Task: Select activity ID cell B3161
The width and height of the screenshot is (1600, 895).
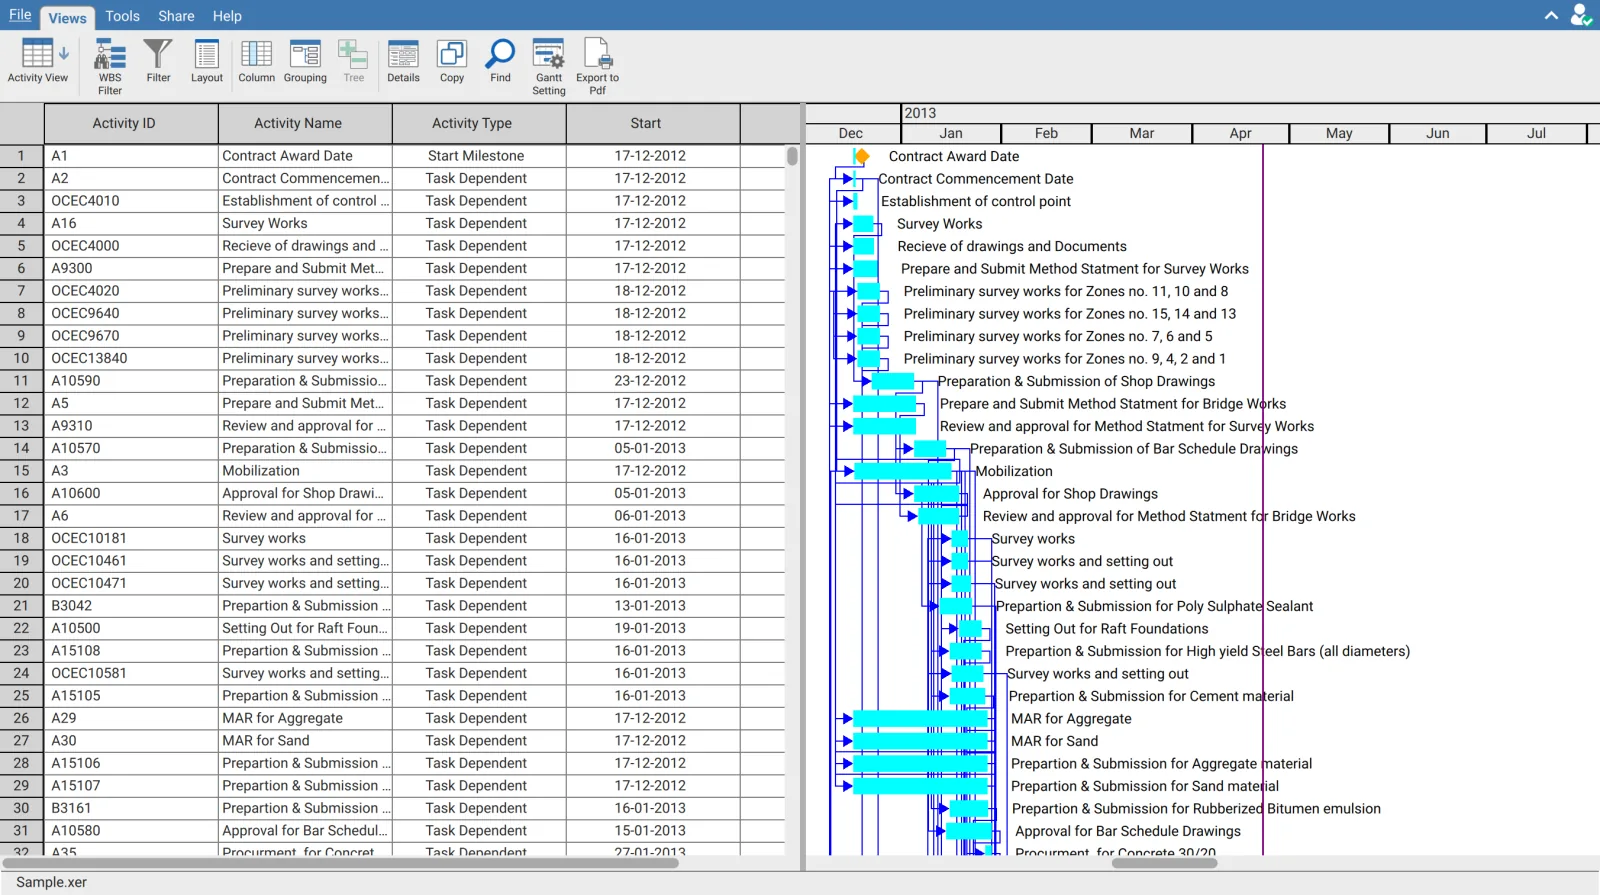Action: 131,808
